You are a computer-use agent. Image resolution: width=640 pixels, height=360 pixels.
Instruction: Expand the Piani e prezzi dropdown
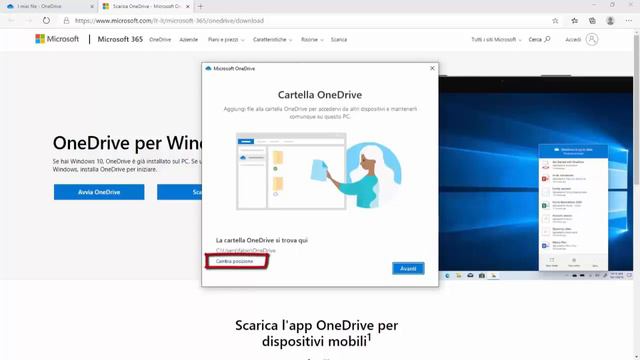[226, 40]
